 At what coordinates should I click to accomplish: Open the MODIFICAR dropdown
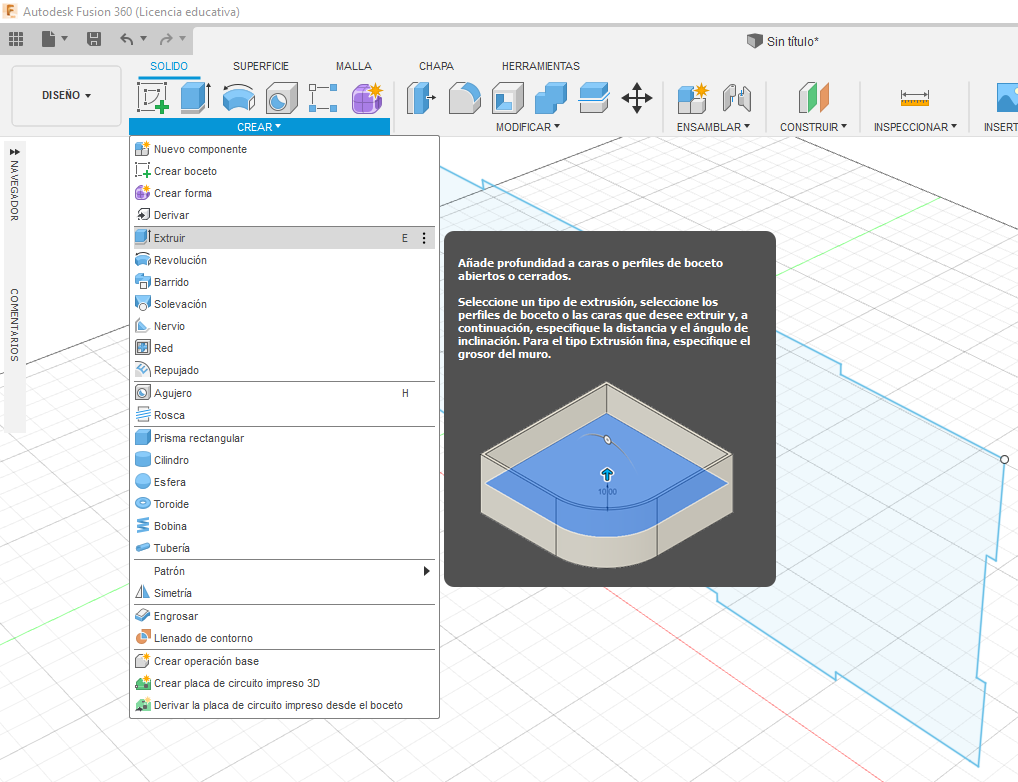(x=528, y=127)
